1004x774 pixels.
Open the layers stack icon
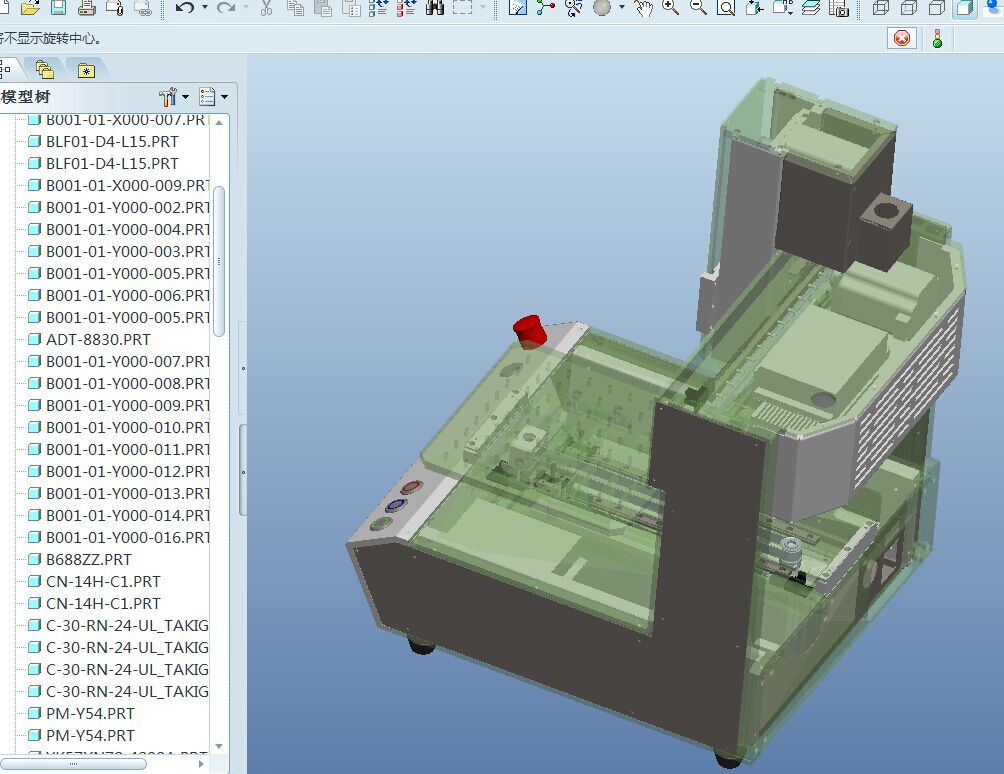pyautogui.click(x=811, y=7)
